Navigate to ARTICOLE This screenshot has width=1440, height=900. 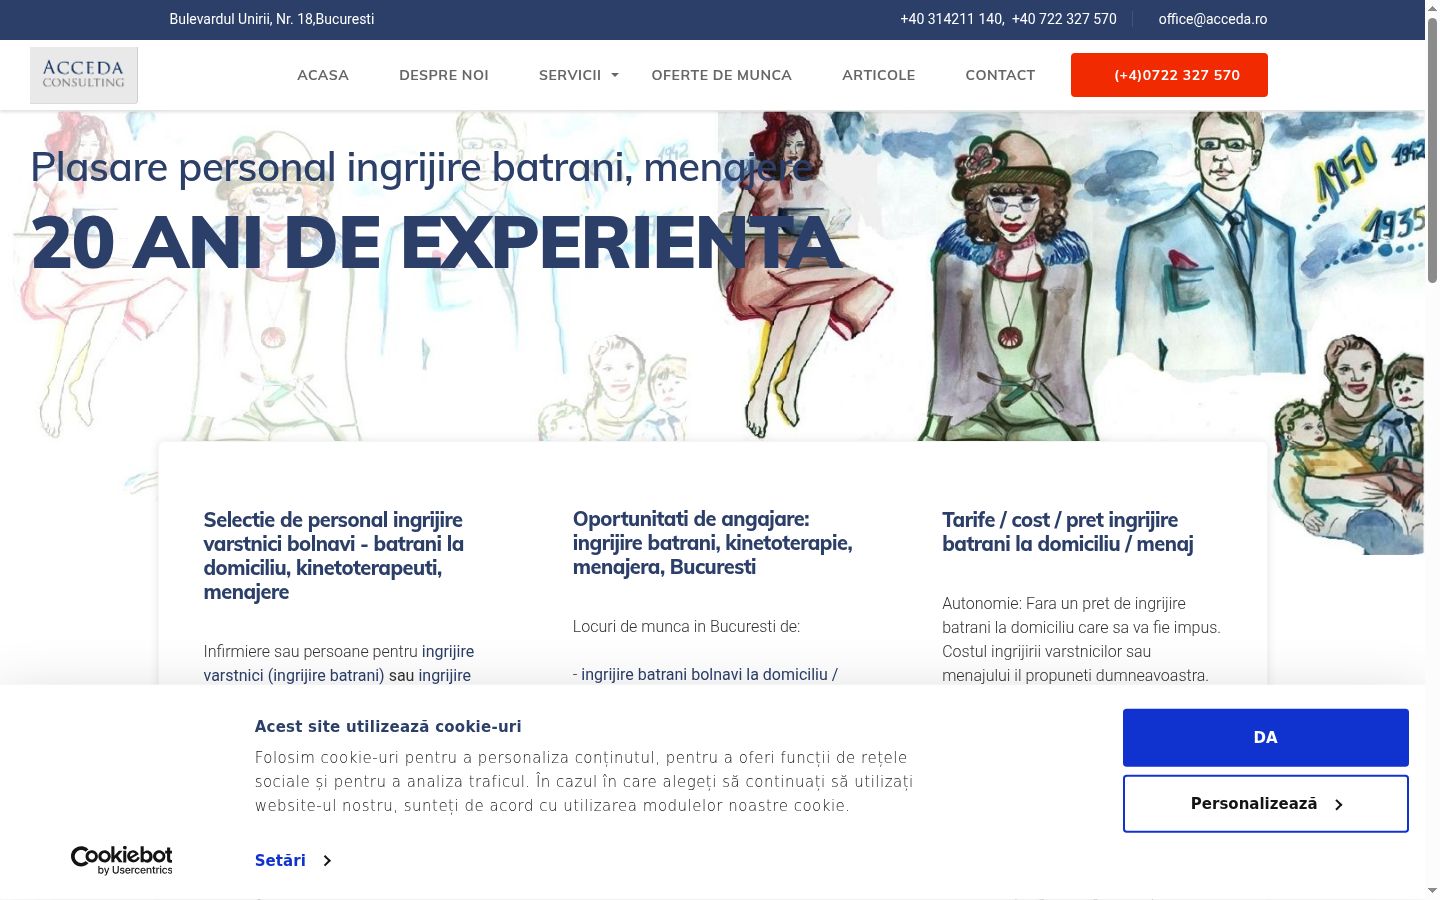[879, 75]
